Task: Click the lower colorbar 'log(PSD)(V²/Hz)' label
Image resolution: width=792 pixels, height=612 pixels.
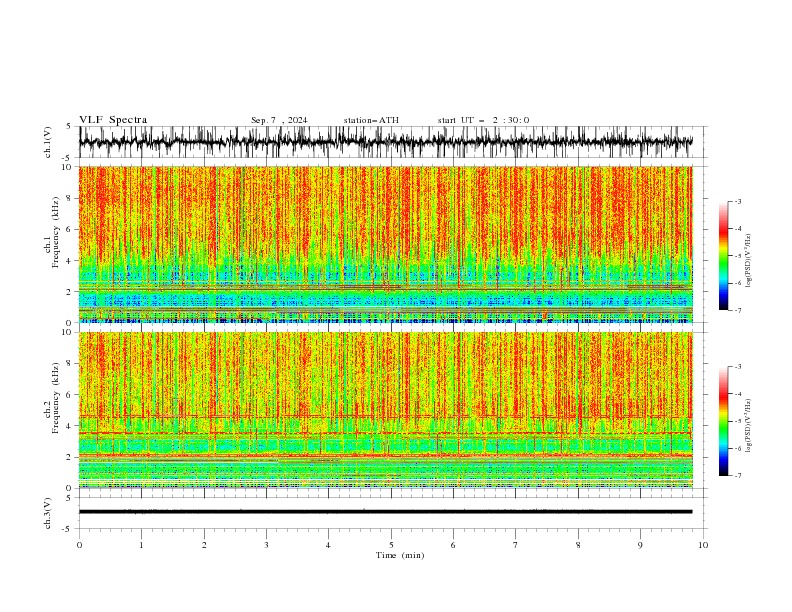Action: (x=749, y=426)
